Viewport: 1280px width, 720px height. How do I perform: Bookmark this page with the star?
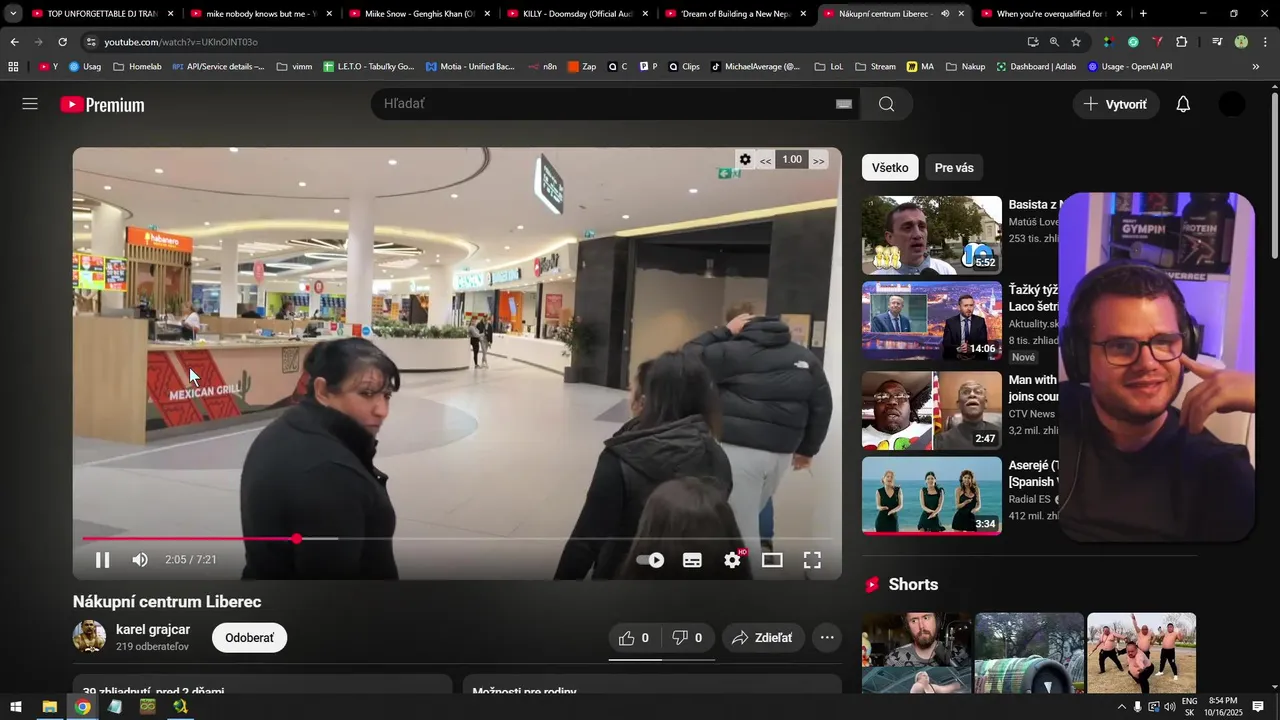tap(1076, 42)
